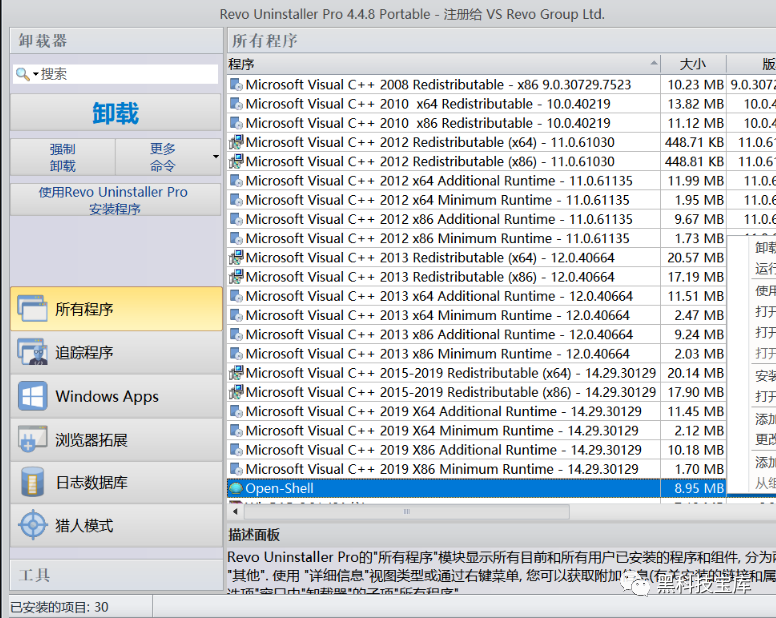Click the Browser Extensions sidebar icon
776x618 pixels.
click(32, 440)
